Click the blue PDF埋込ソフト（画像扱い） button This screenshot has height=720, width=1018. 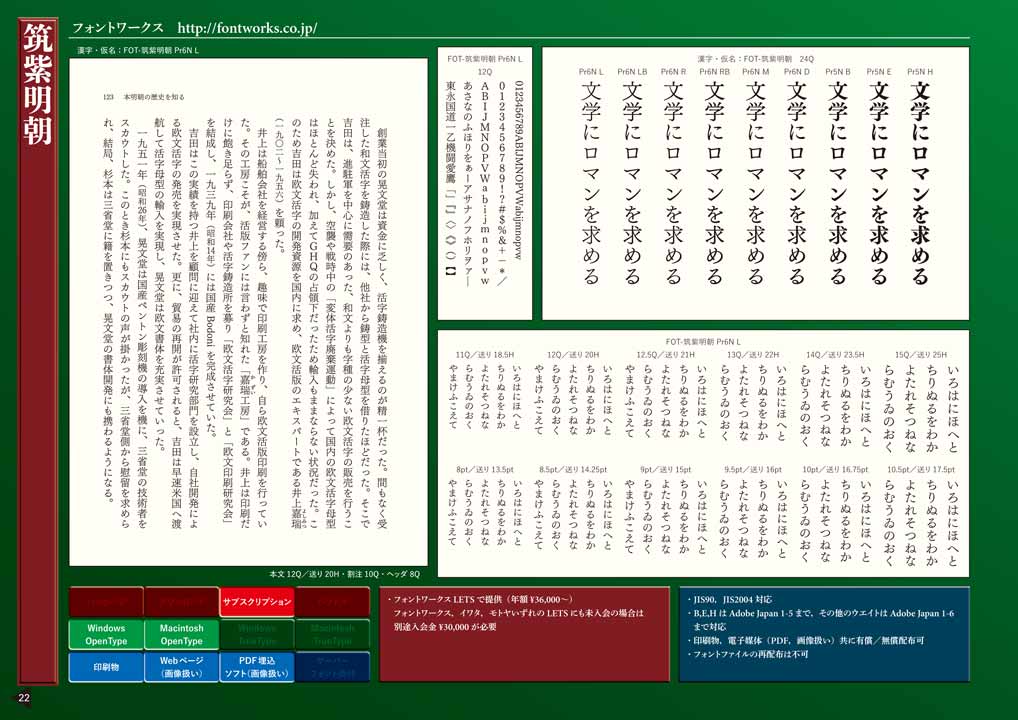(257, 667)
